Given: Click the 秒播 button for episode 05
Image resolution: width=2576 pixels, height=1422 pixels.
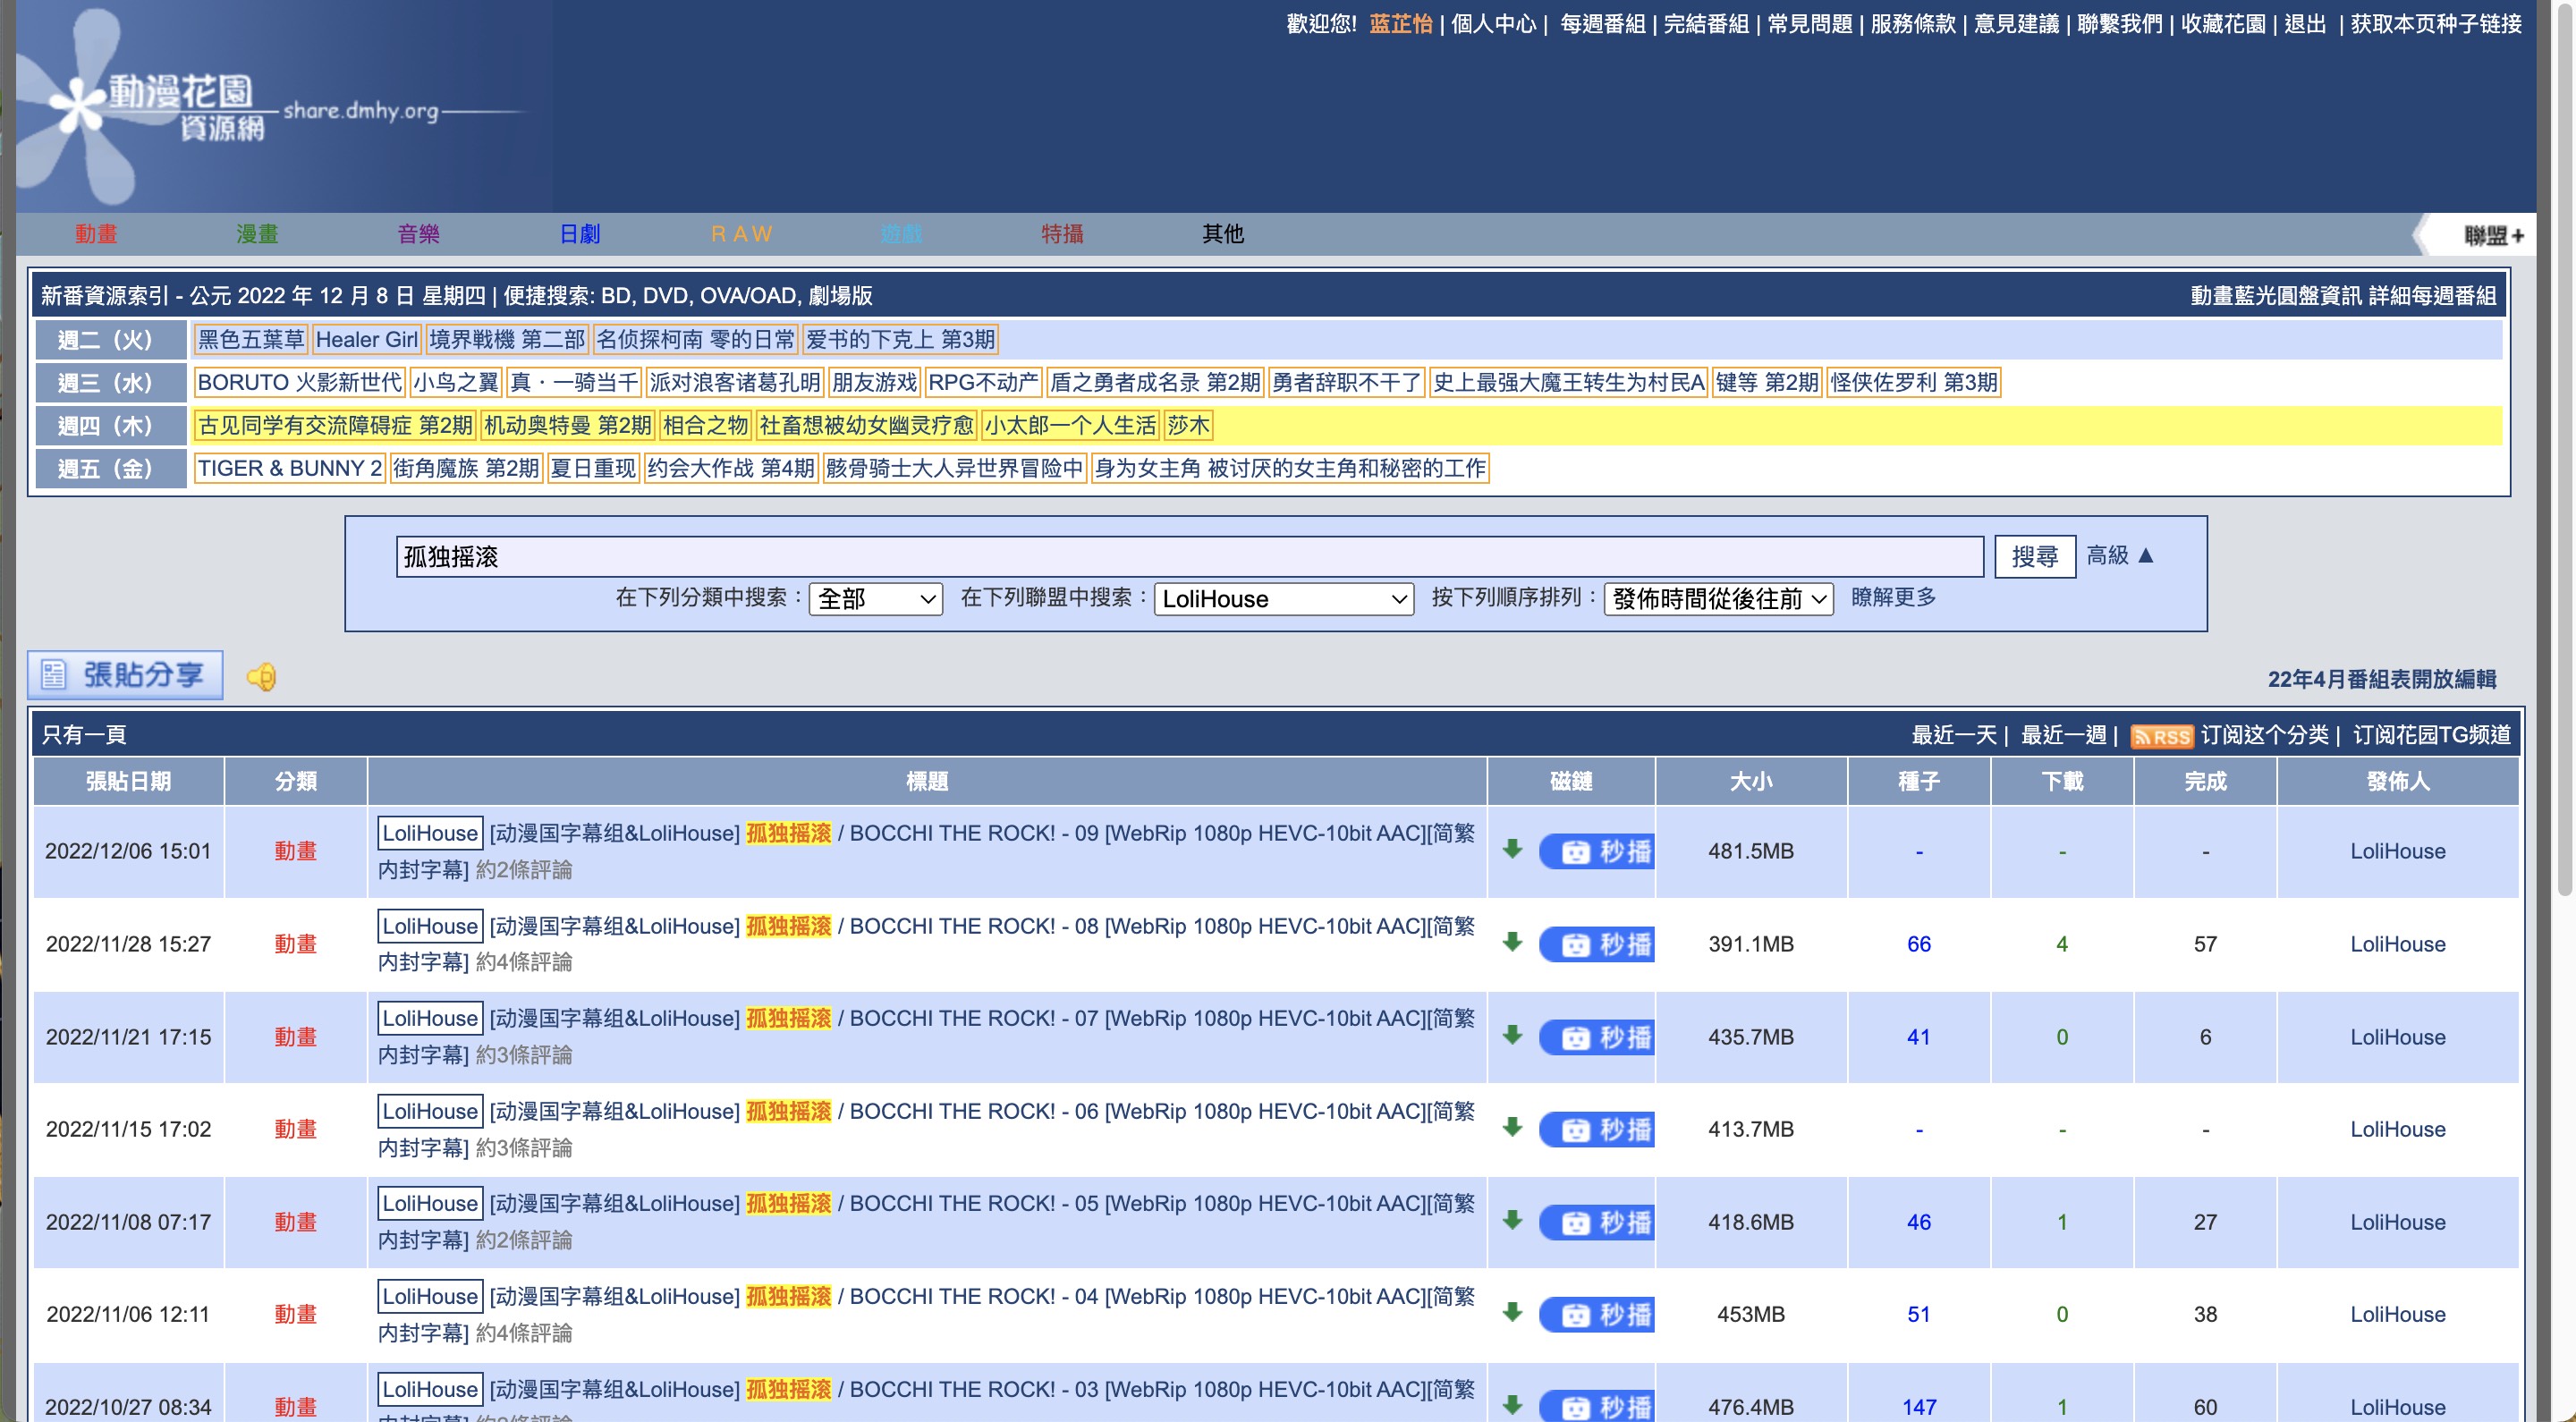Looking at the screenshot, I should click(1597, 1222).
